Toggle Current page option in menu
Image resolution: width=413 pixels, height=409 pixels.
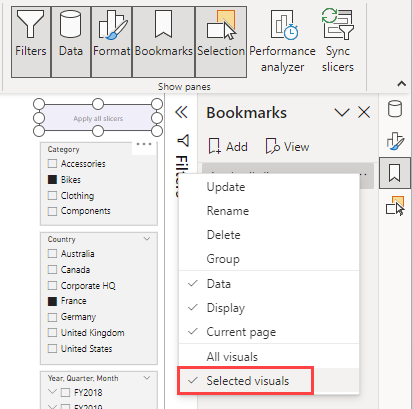coord(269,332)
